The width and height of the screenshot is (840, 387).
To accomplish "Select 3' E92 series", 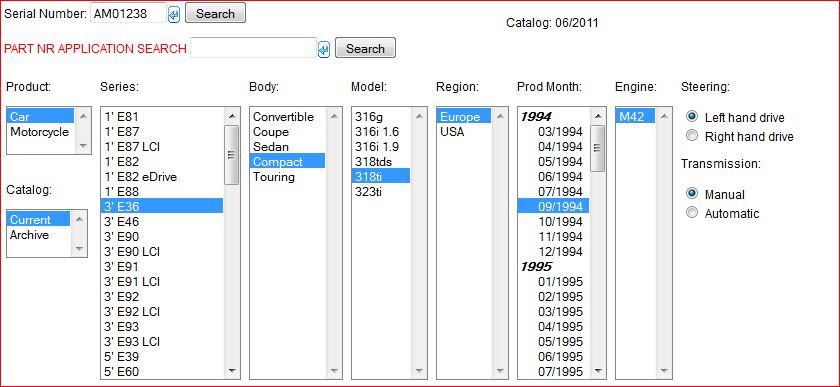I will coord(162,296).
